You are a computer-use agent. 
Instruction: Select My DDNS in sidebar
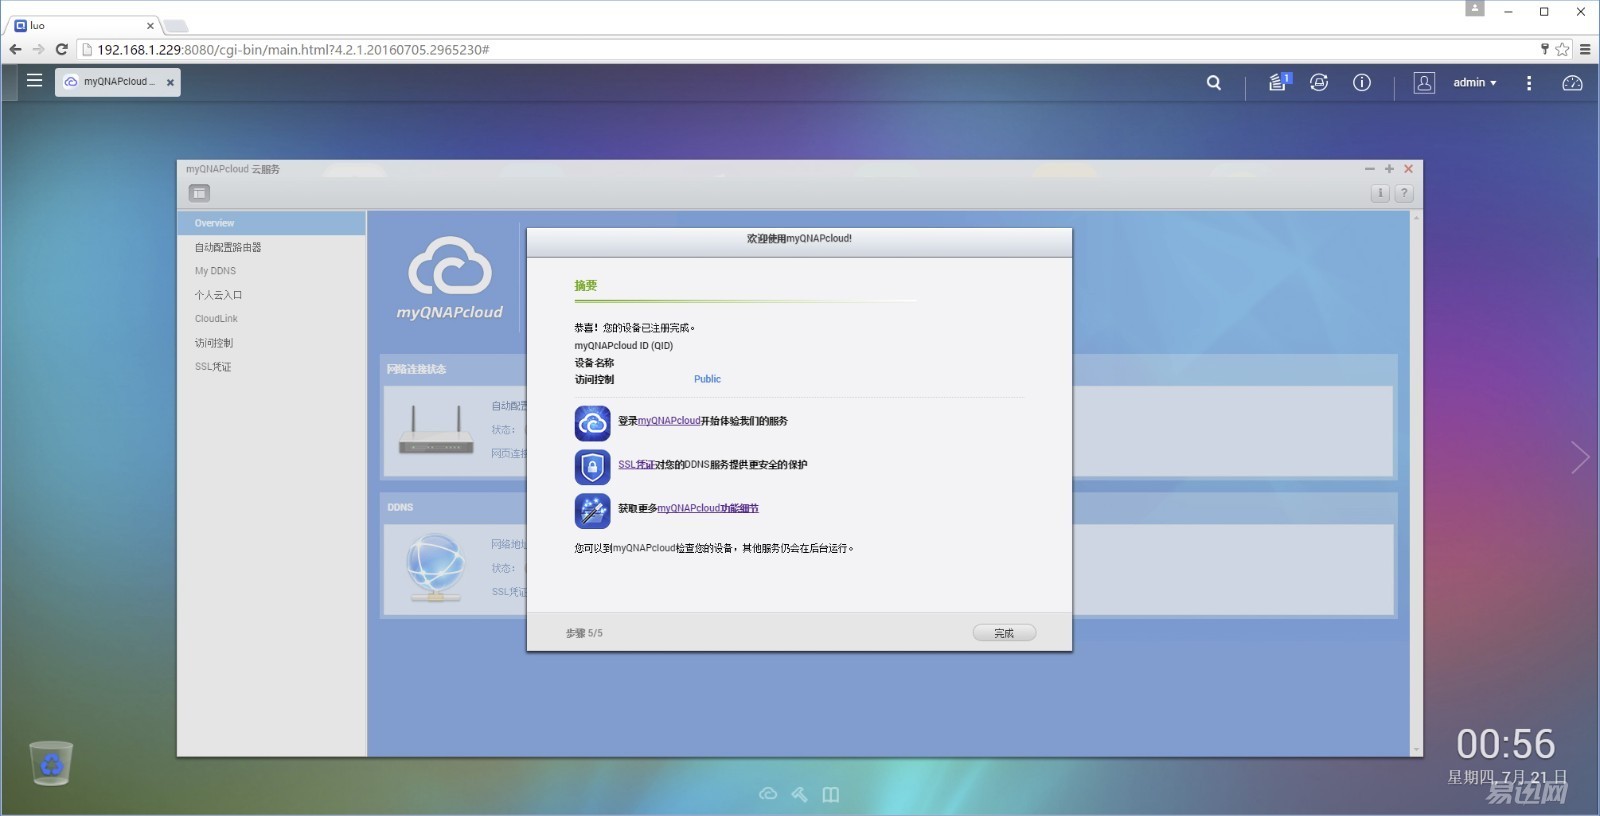click(x=215, y=271)
